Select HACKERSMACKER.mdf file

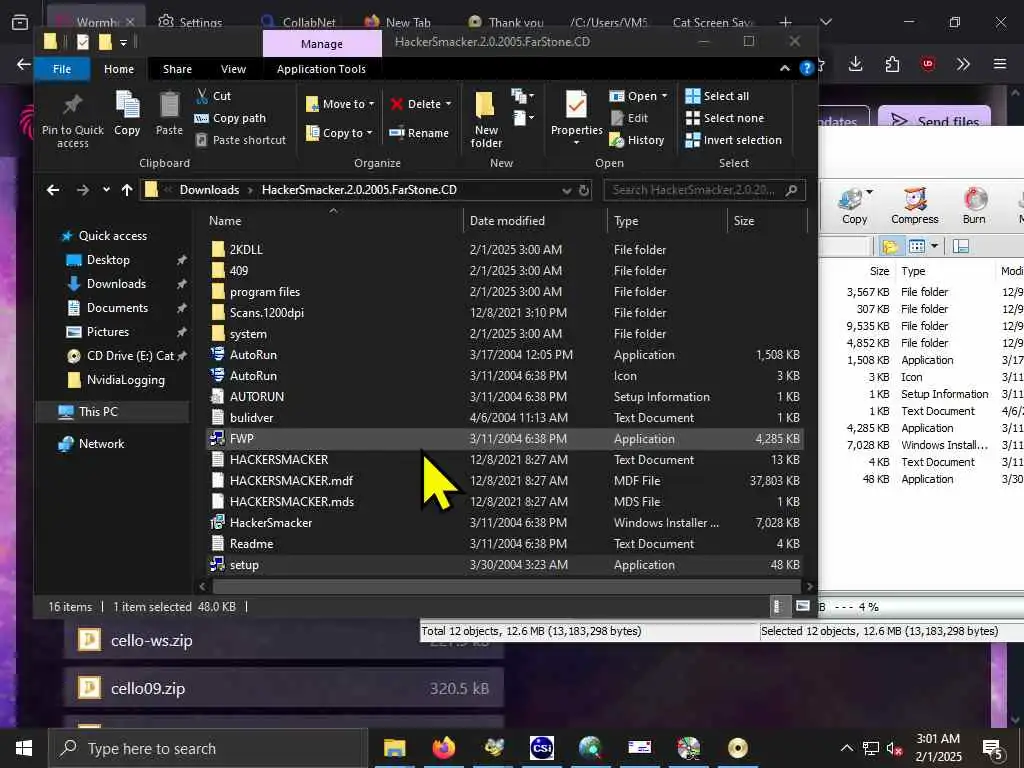tap(504, 481)
